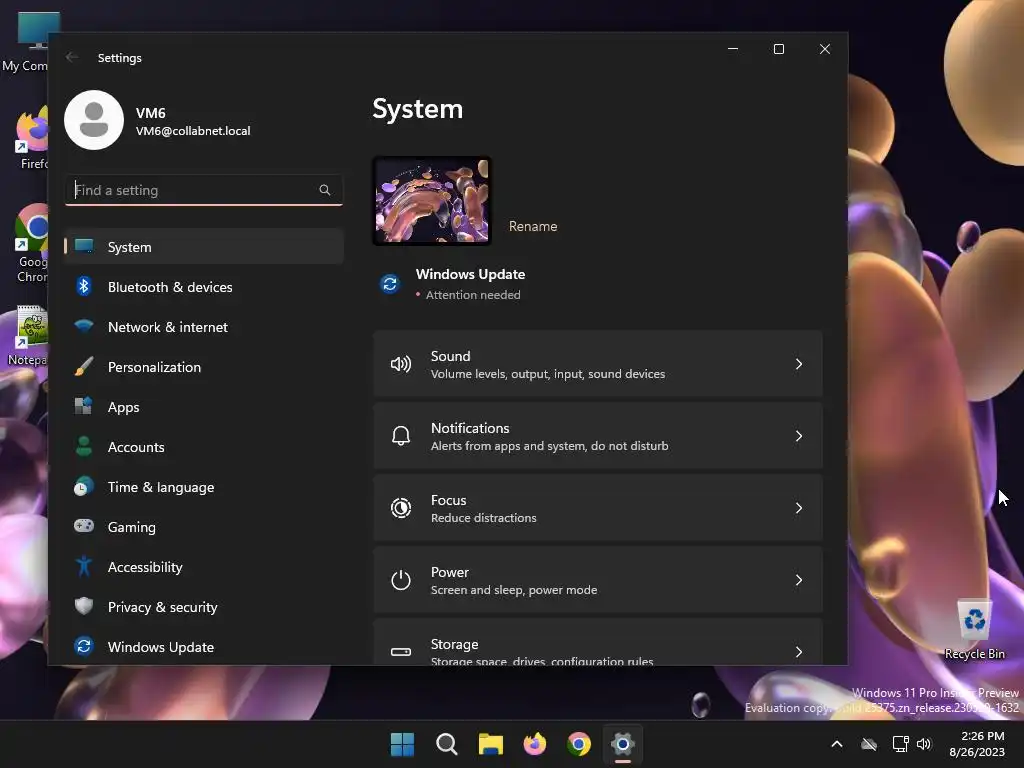Screen dimensions: 1024x768
Task: Expand Sound with its chevron arrow
Action: pos(799,364)
